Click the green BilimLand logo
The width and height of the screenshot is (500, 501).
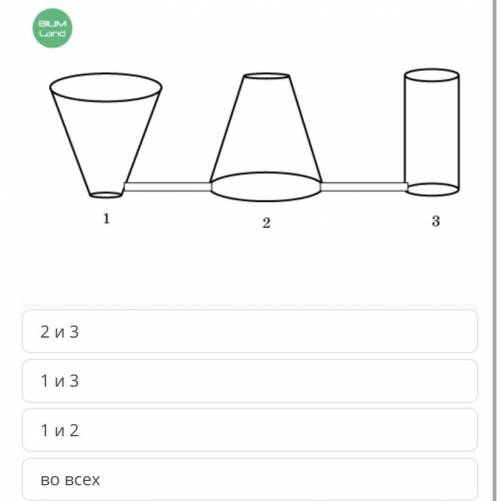click(x=52, y=28)
